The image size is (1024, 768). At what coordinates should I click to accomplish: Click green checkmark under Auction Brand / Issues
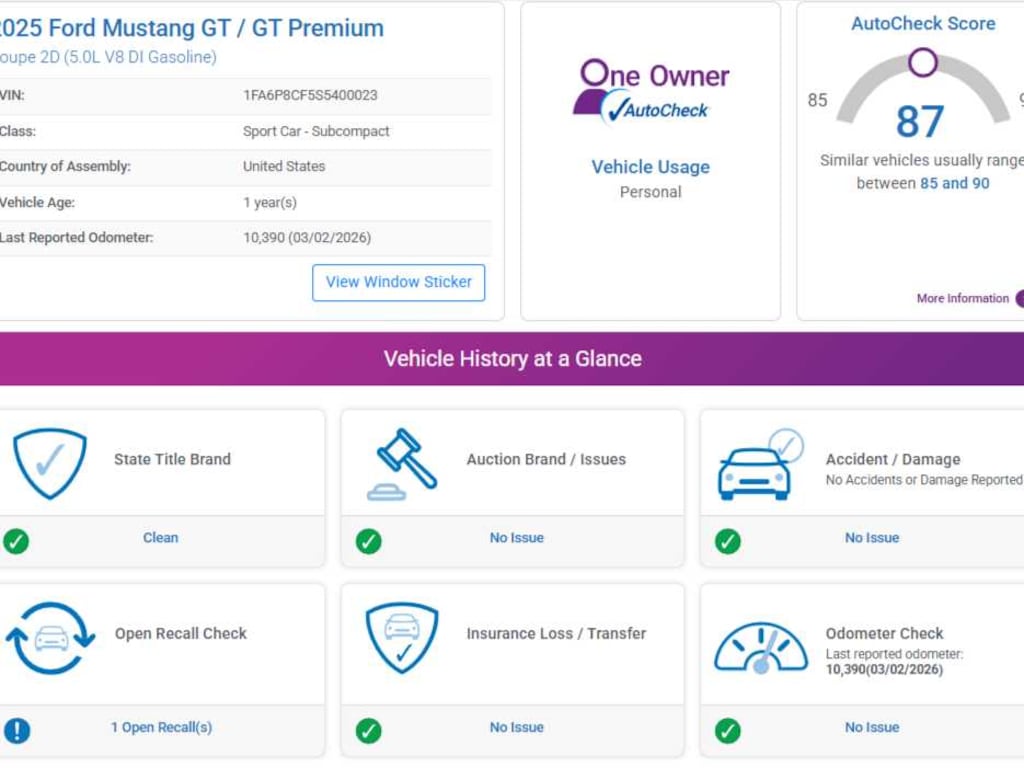[x=369, y=541]
